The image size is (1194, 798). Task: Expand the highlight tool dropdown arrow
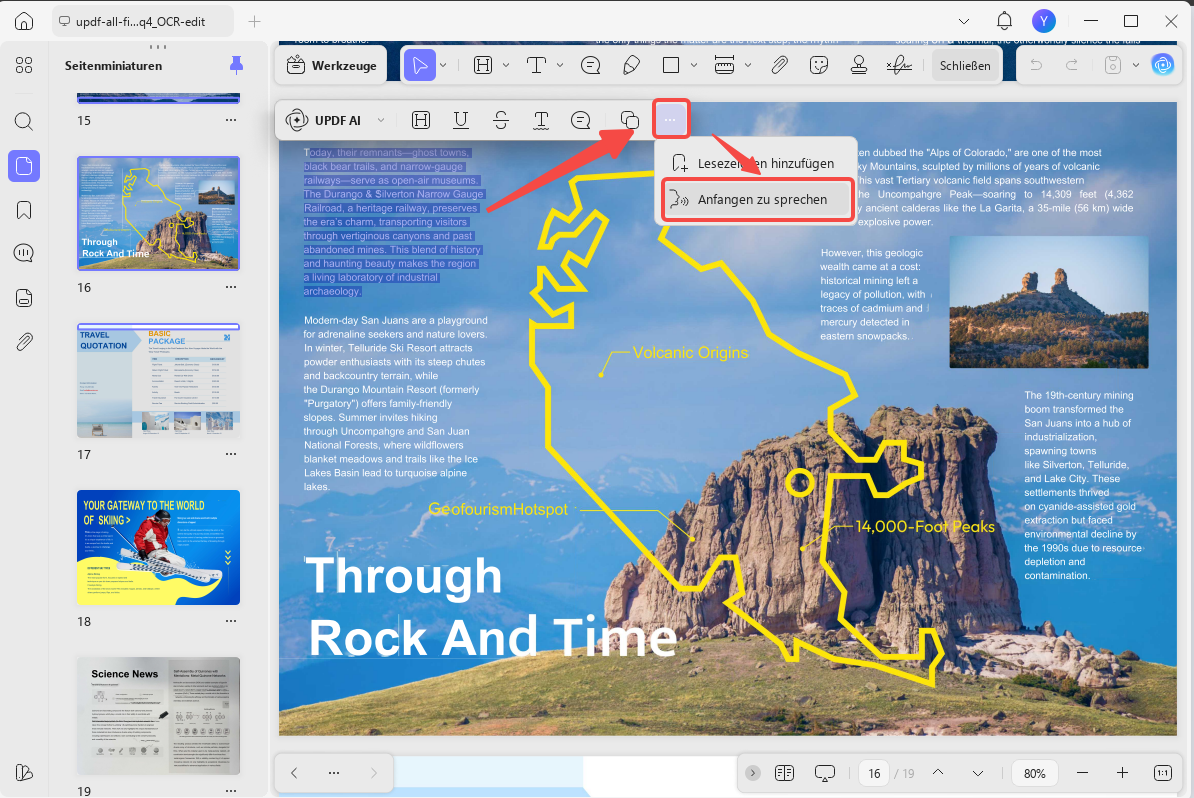tap(506, 65)
